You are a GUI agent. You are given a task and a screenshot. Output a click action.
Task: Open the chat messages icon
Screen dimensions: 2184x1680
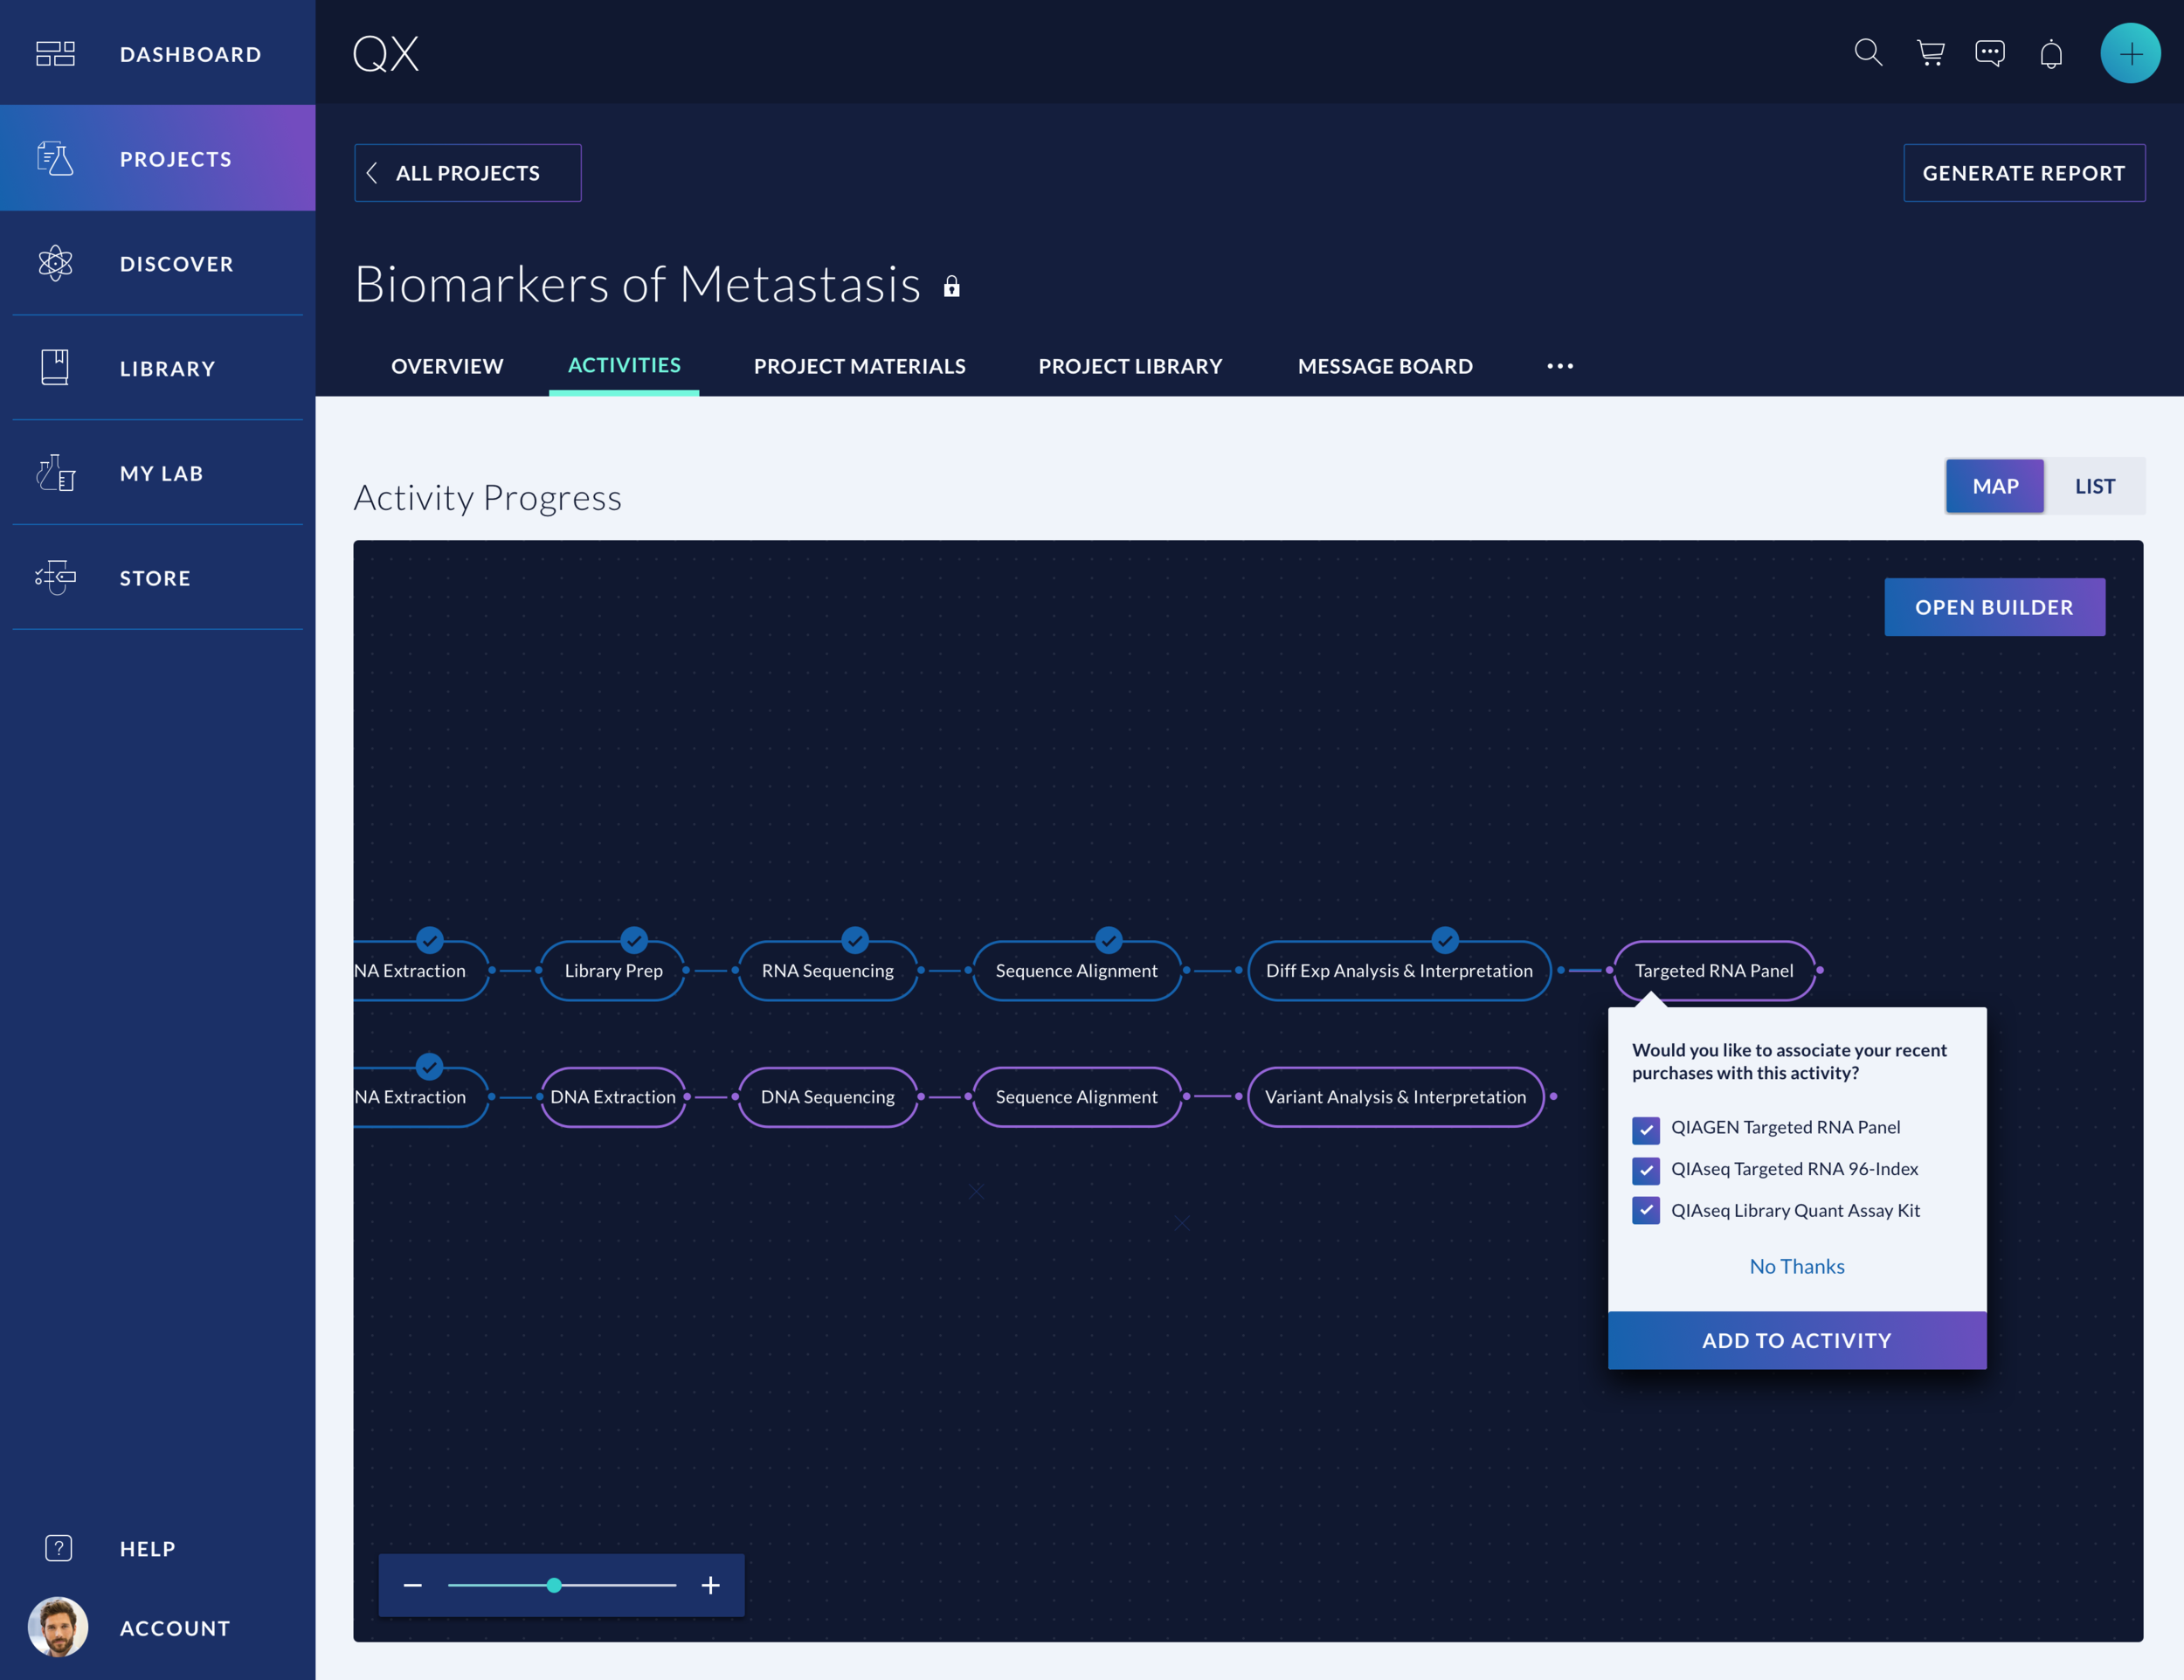pyautogui.click(x=1990, y=53)
